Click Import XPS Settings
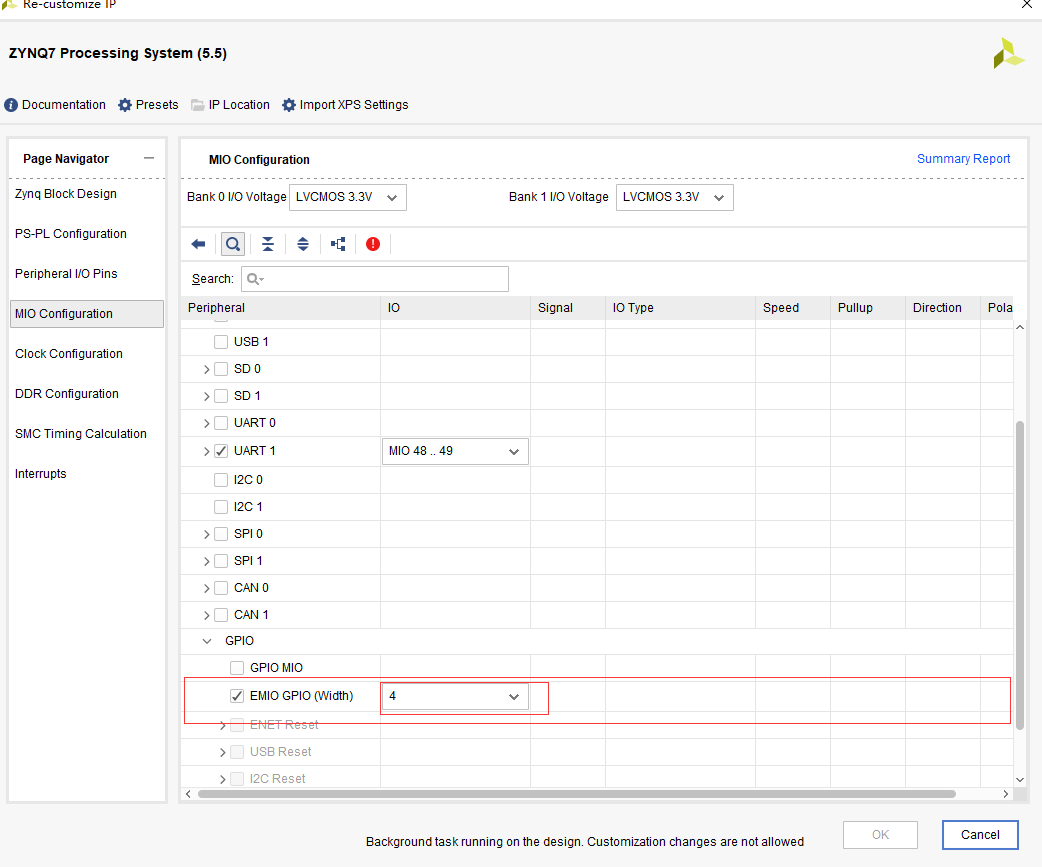The image size is (1042, 867). [x=345, y=105]
